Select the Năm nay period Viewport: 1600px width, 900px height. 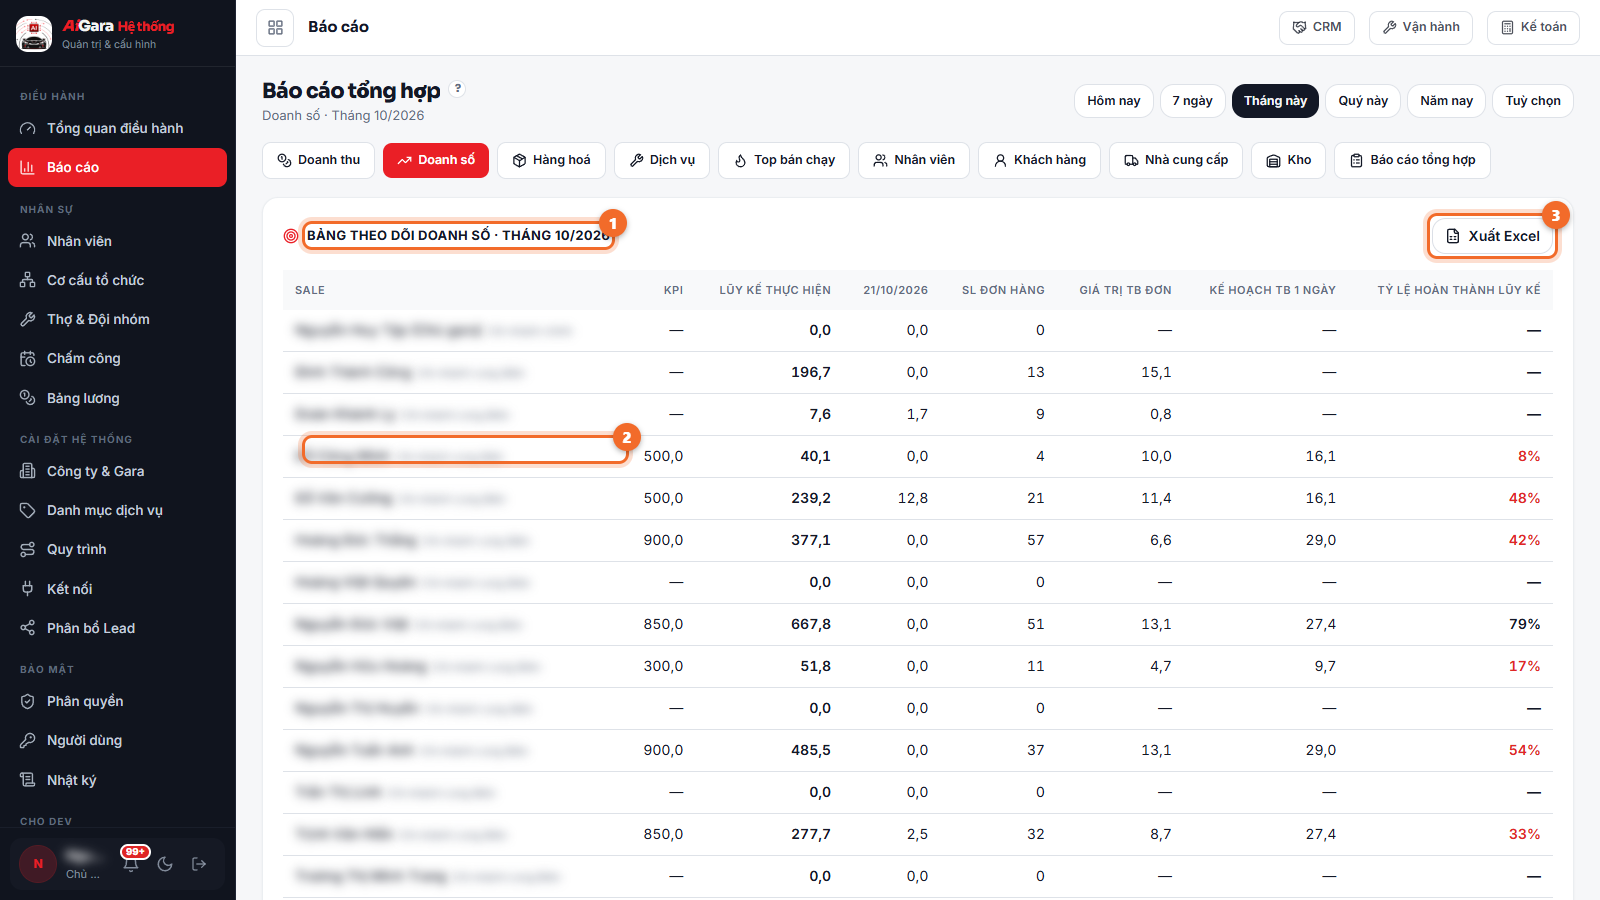tap(1446, 101)
